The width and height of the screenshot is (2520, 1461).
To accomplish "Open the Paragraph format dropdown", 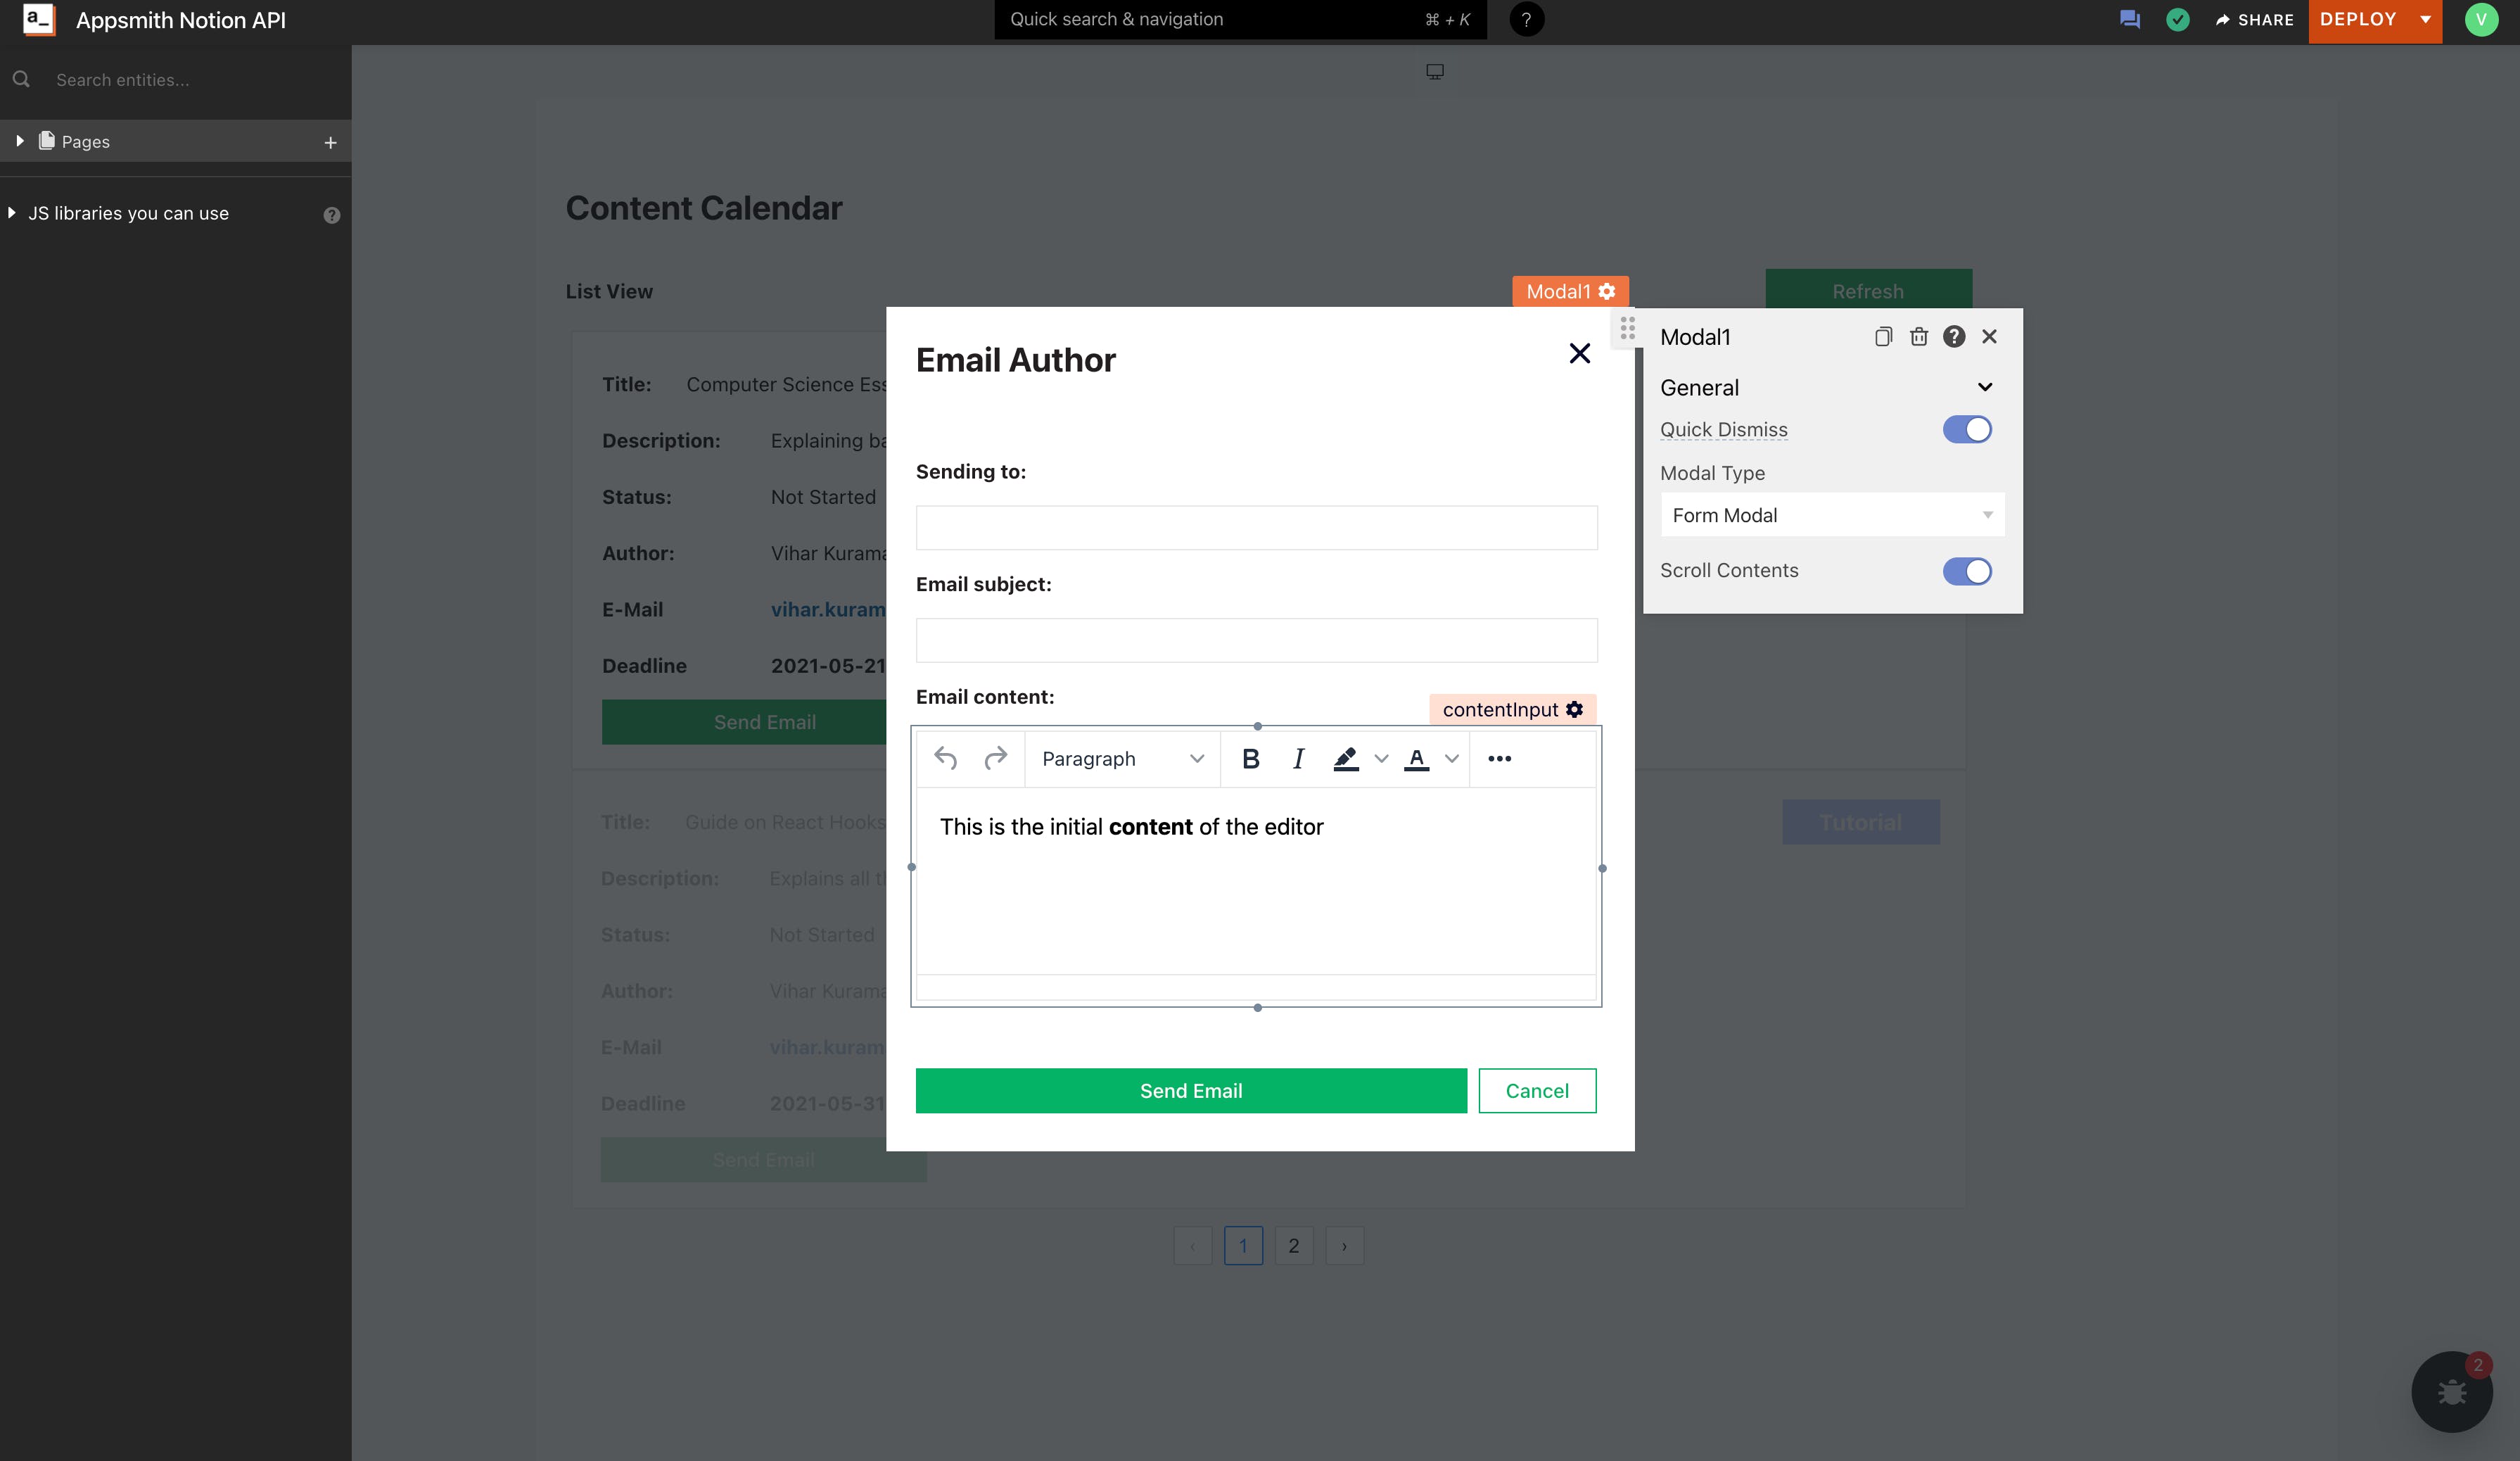I will 1121,759.
